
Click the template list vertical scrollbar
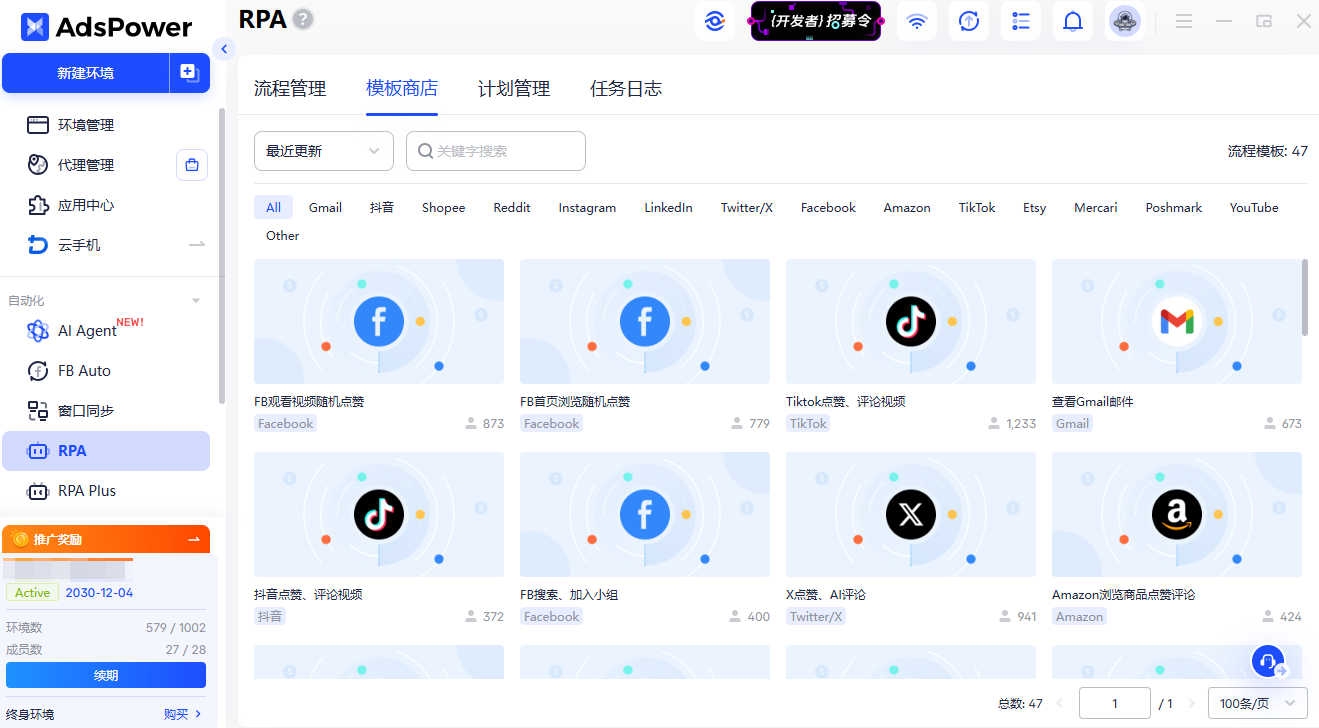(x=1305, y=297)
